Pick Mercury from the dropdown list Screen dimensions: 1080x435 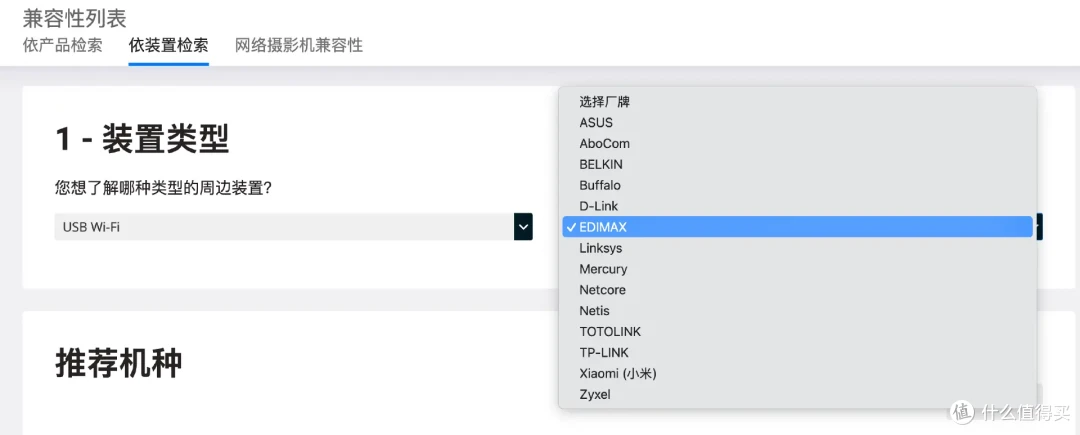[798, 268]
